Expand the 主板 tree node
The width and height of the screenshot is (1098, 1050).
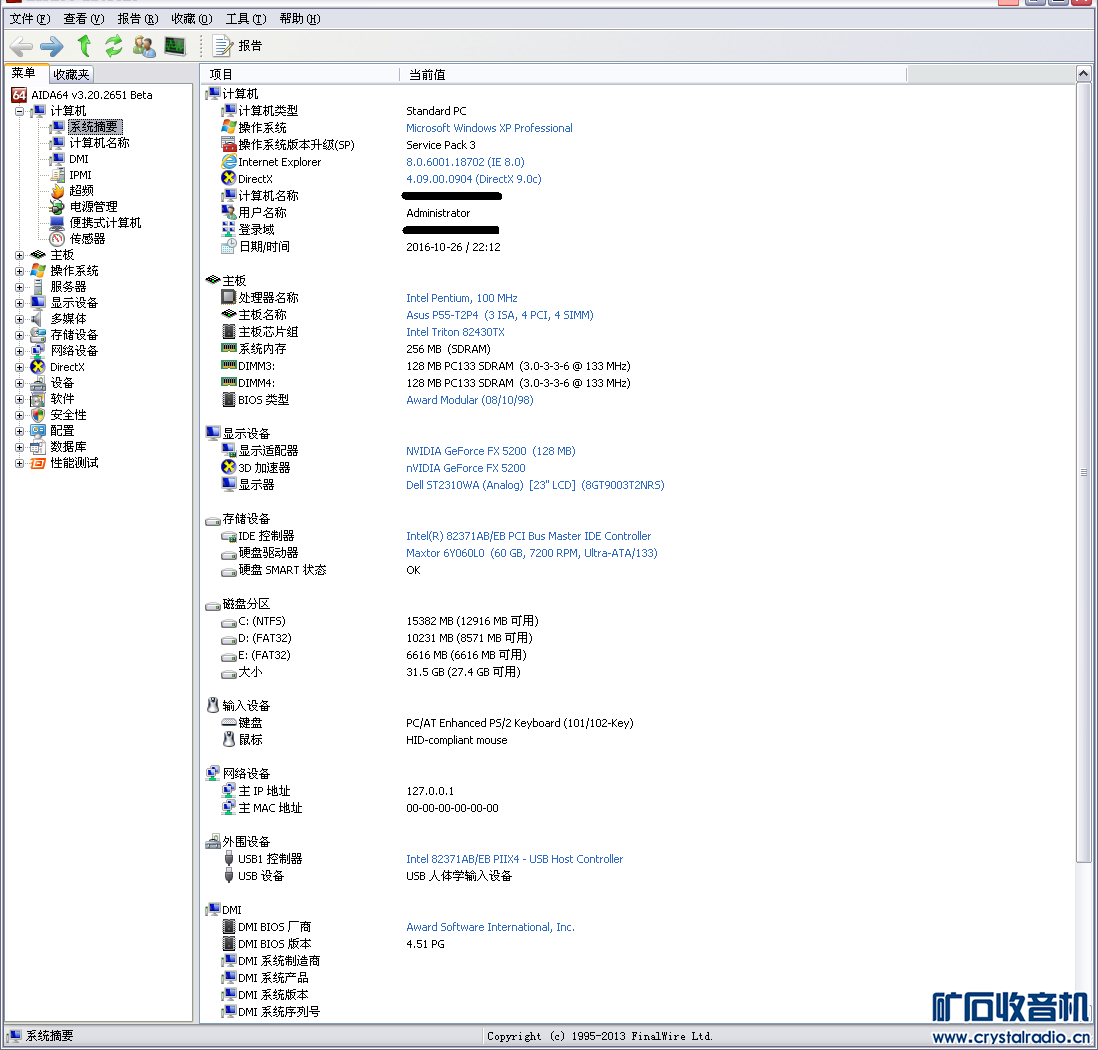[20, 256]
